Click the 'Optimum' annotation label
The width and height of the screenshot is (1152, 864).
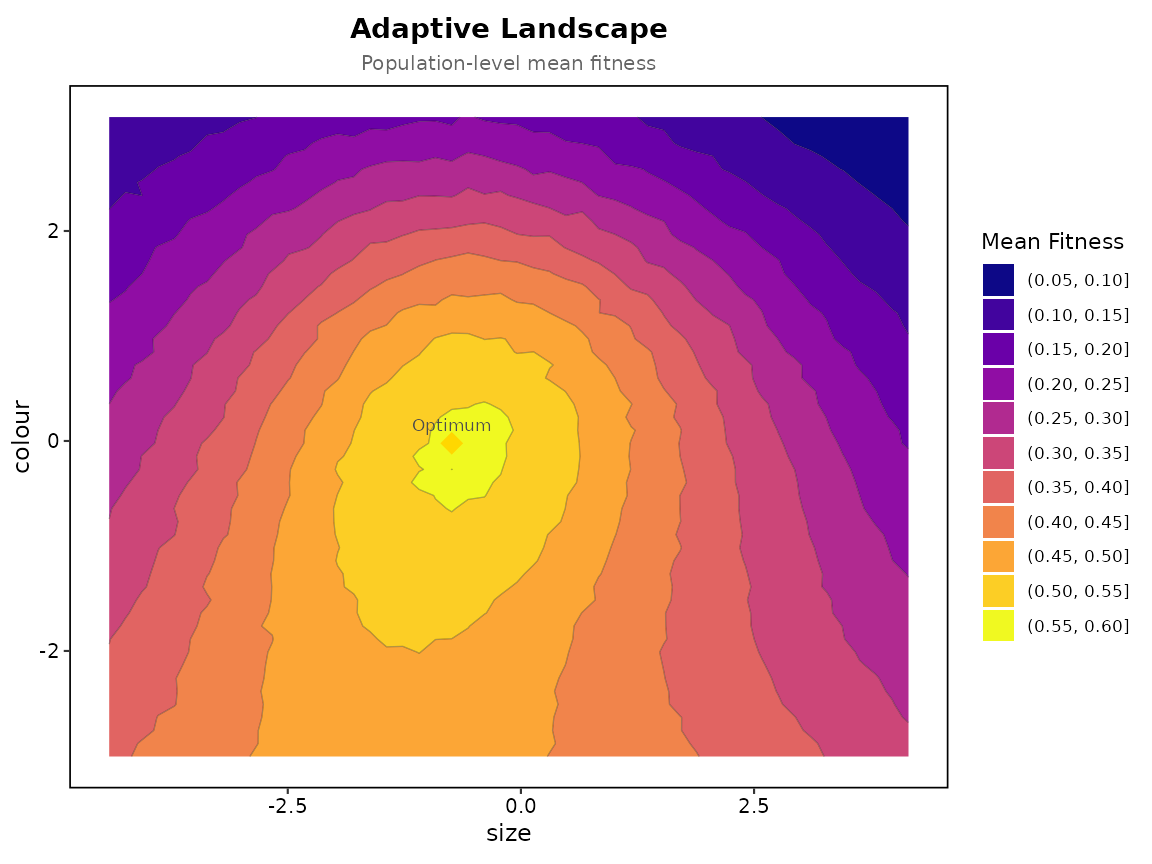point(451,425)
